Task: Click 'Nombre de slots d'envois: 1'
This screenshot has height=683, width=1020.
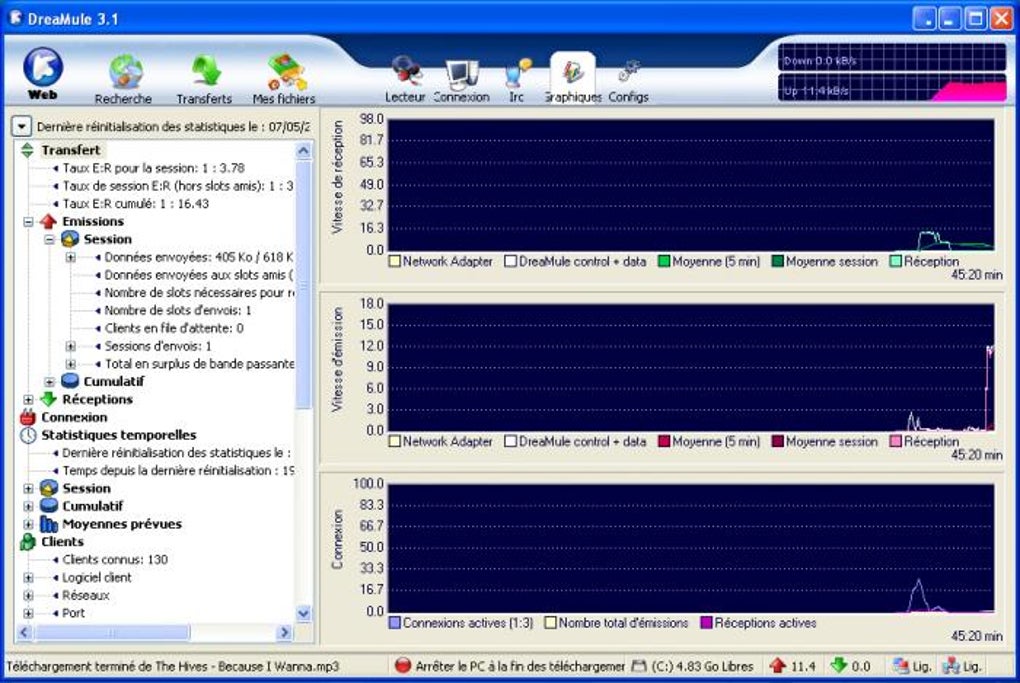Action: pos(178,311)
